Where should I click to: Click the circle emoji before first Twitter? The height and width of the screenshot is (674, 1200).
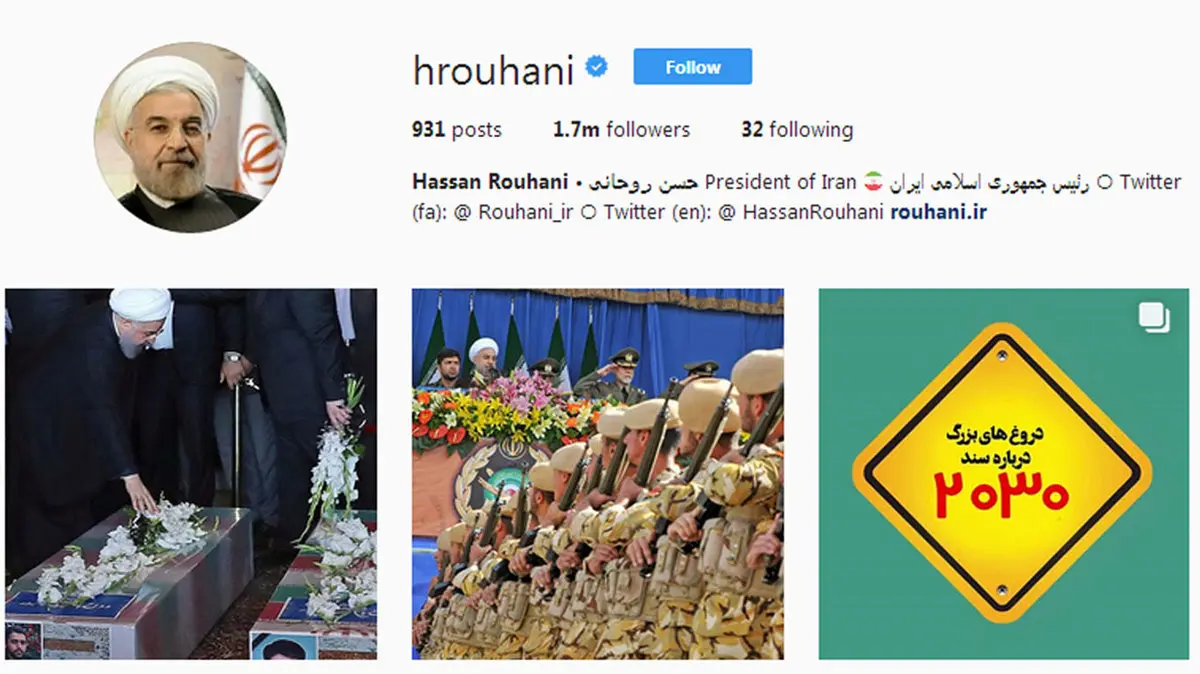click(1104, 182)
